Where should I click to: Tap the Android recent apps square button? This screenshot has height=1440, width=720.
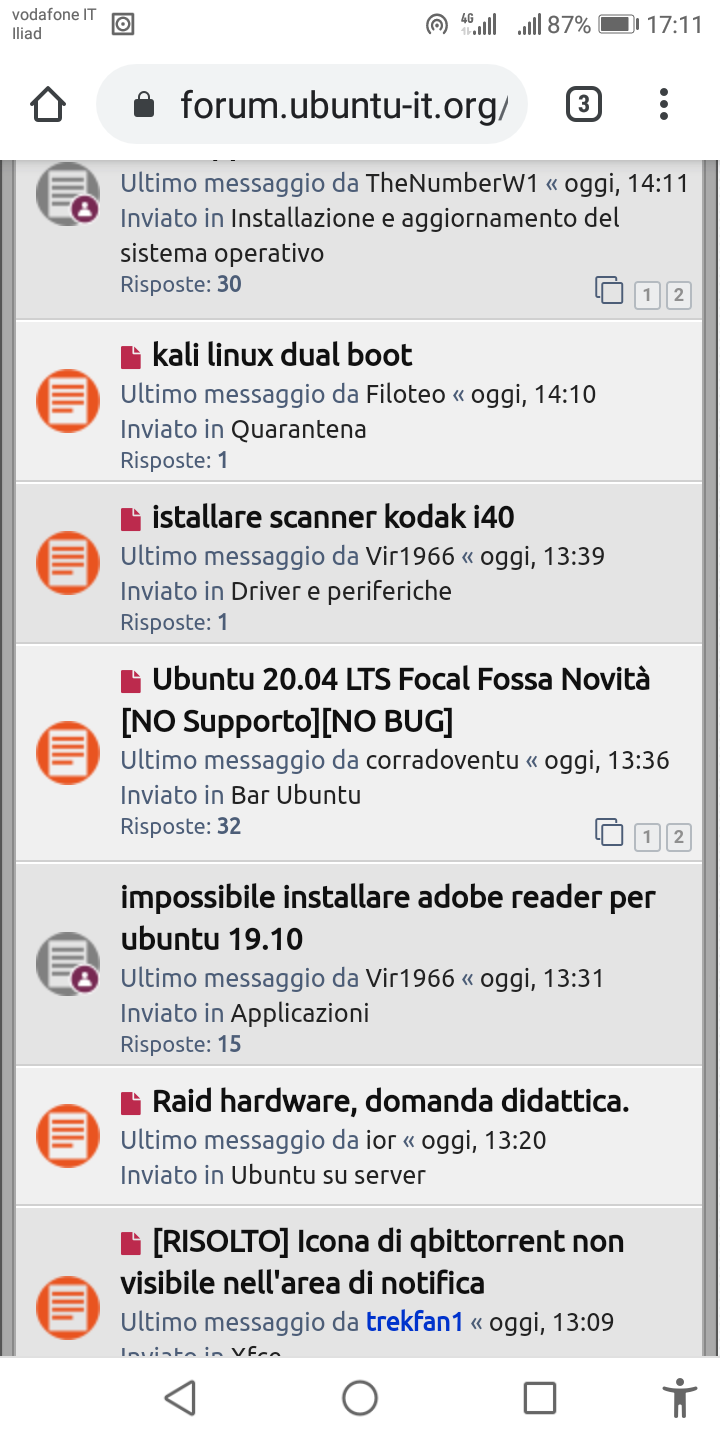[x=540, y=1398]
